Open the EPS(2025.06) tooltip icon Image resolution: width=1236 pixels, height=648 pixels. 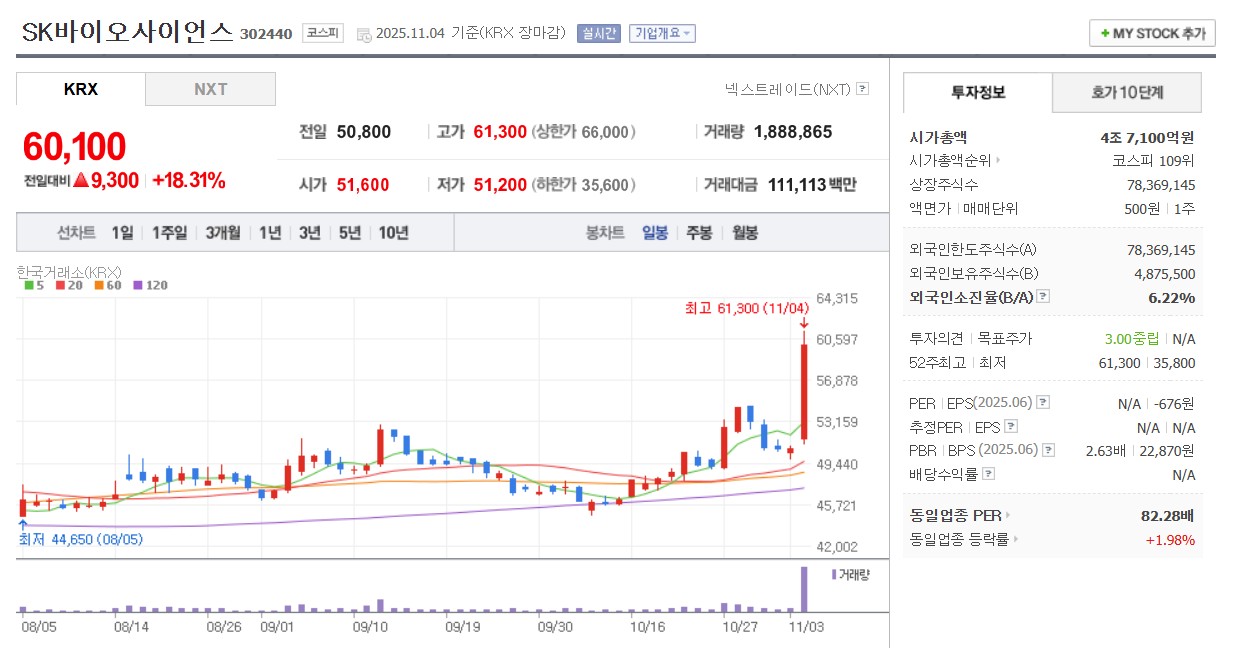[x=1043, y=403]
